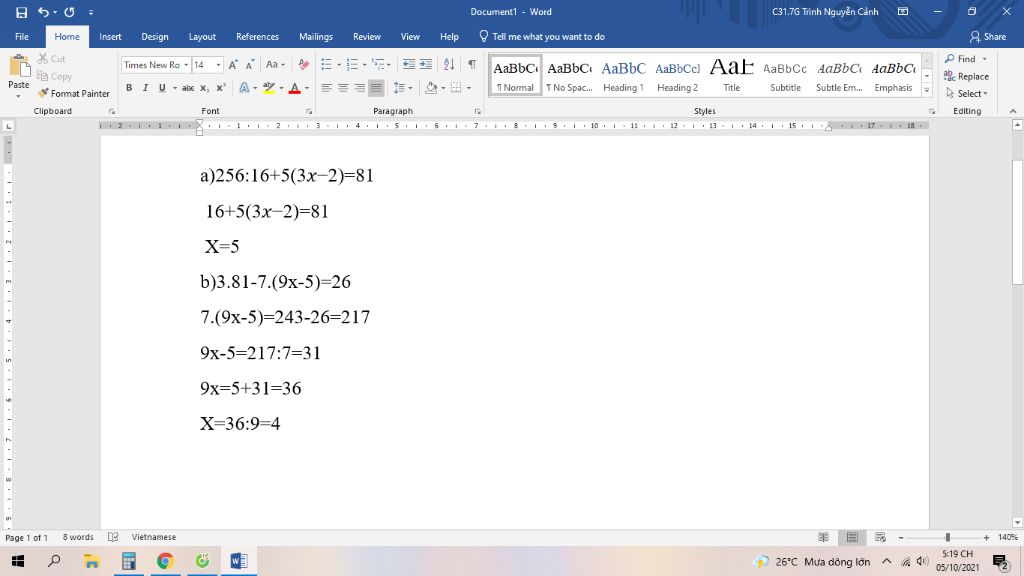Toggle underline formatting
This screenshot has height=576, width=1024.
click(162, 88)
